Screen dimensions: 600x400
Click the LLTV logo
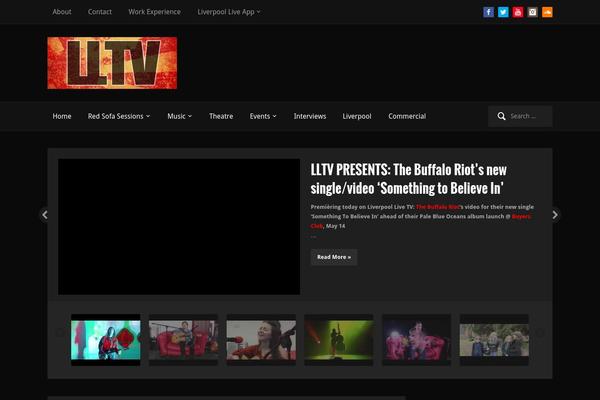[x=112, y=63]
